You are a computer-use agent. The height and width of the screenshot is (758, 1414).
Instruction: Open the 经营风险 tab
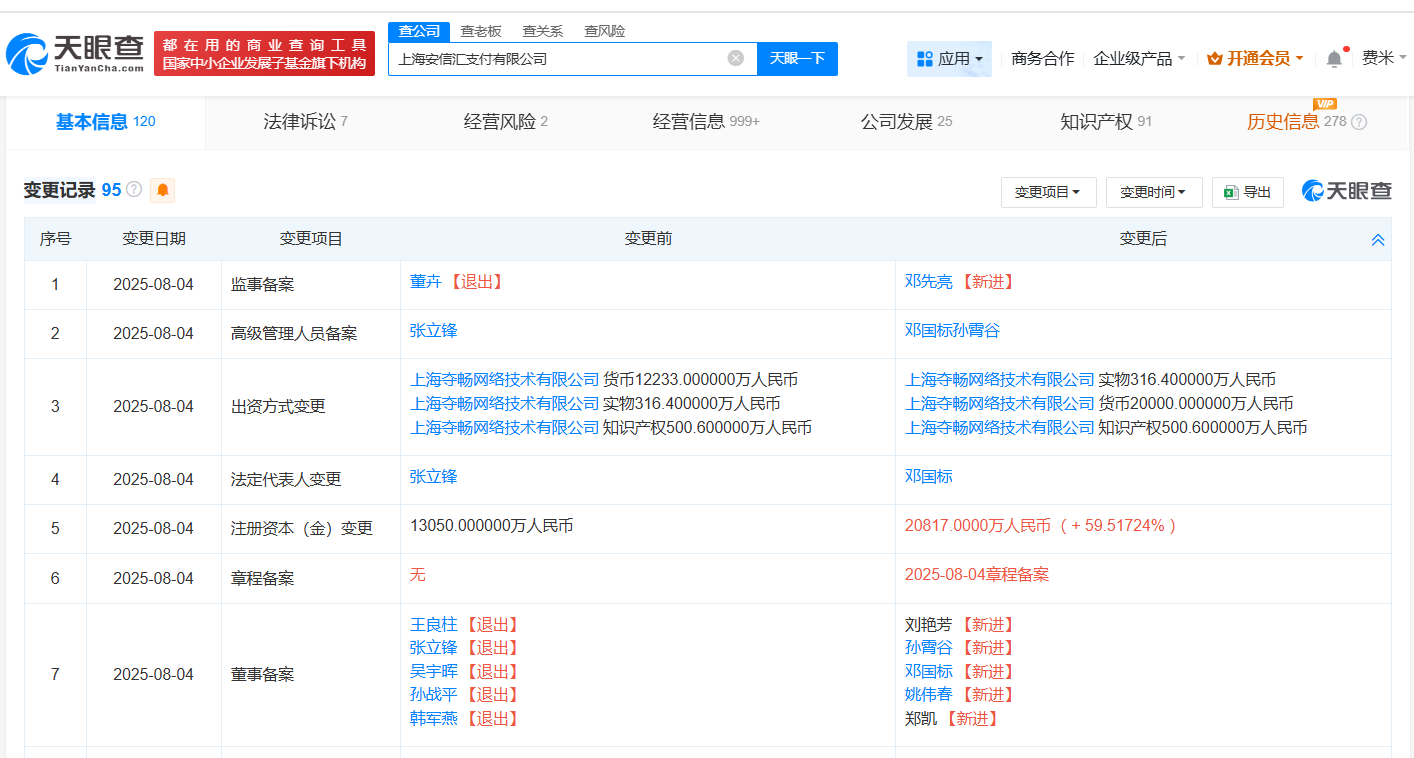coord(506,122)
